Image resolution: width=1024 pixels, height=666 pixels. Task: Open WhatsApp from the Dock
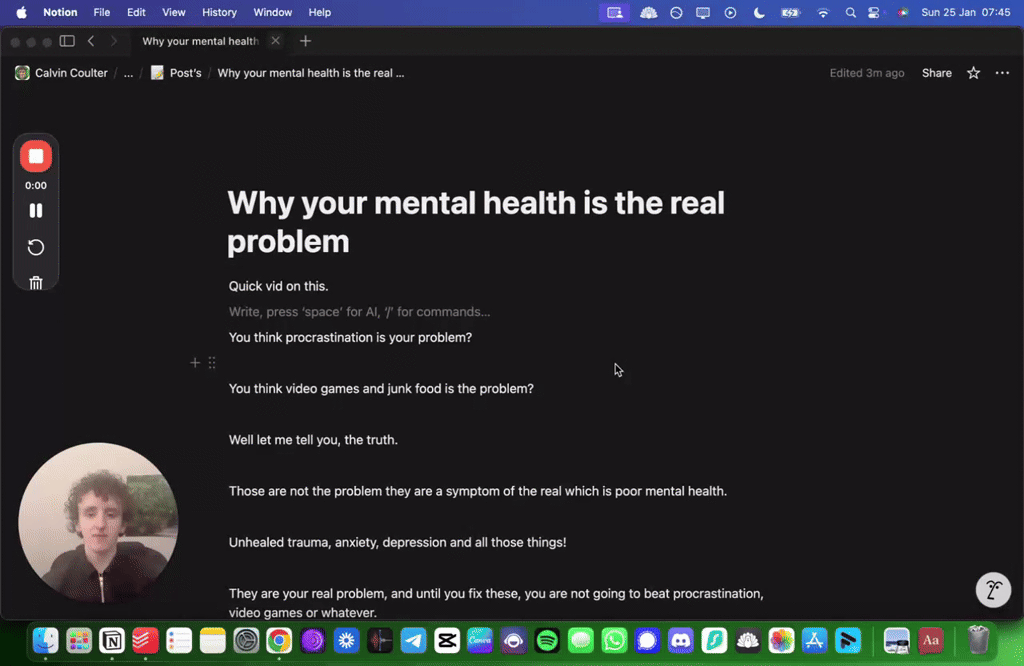(614, 641)
